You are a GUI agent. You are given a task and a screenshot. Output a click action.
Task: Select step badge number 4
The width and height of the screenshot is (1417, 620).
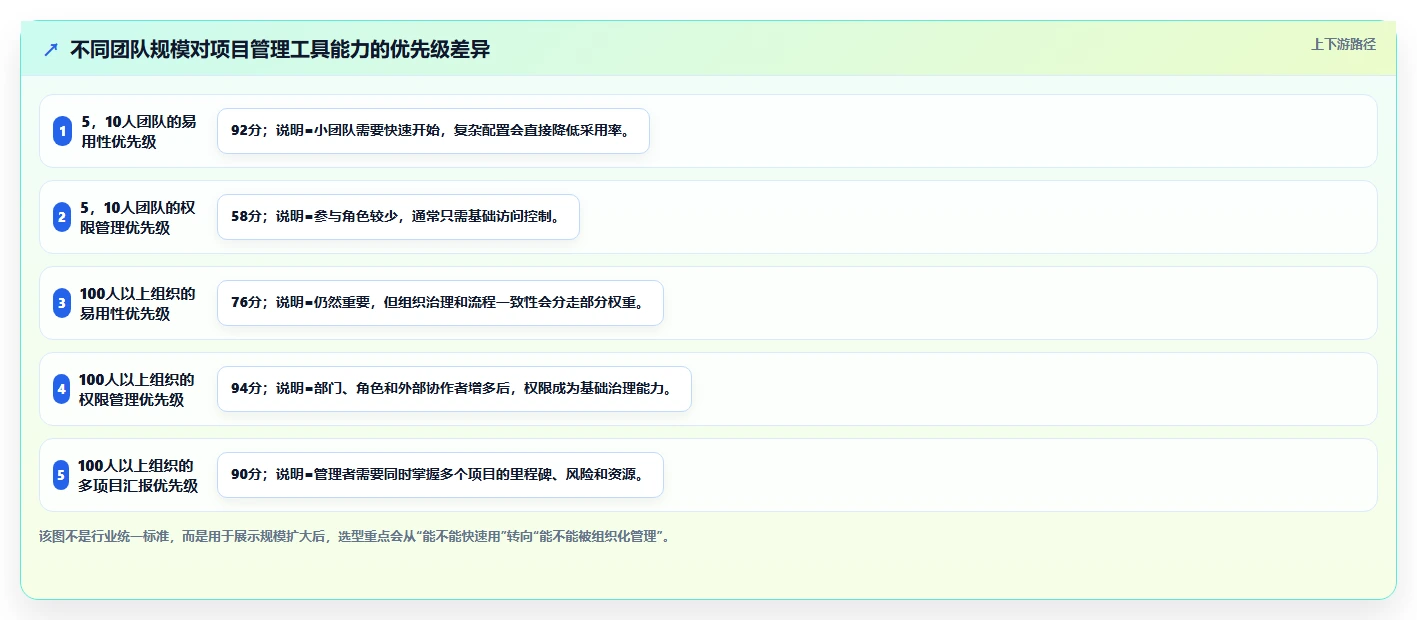[x=62, y=389]
